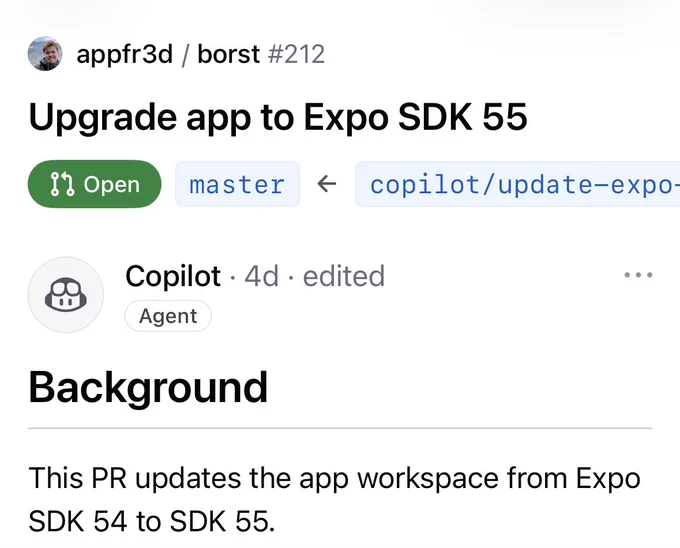The image size is (680, 548).
Task: Open the Copilot avatar icon
Action: coord(66,294)
